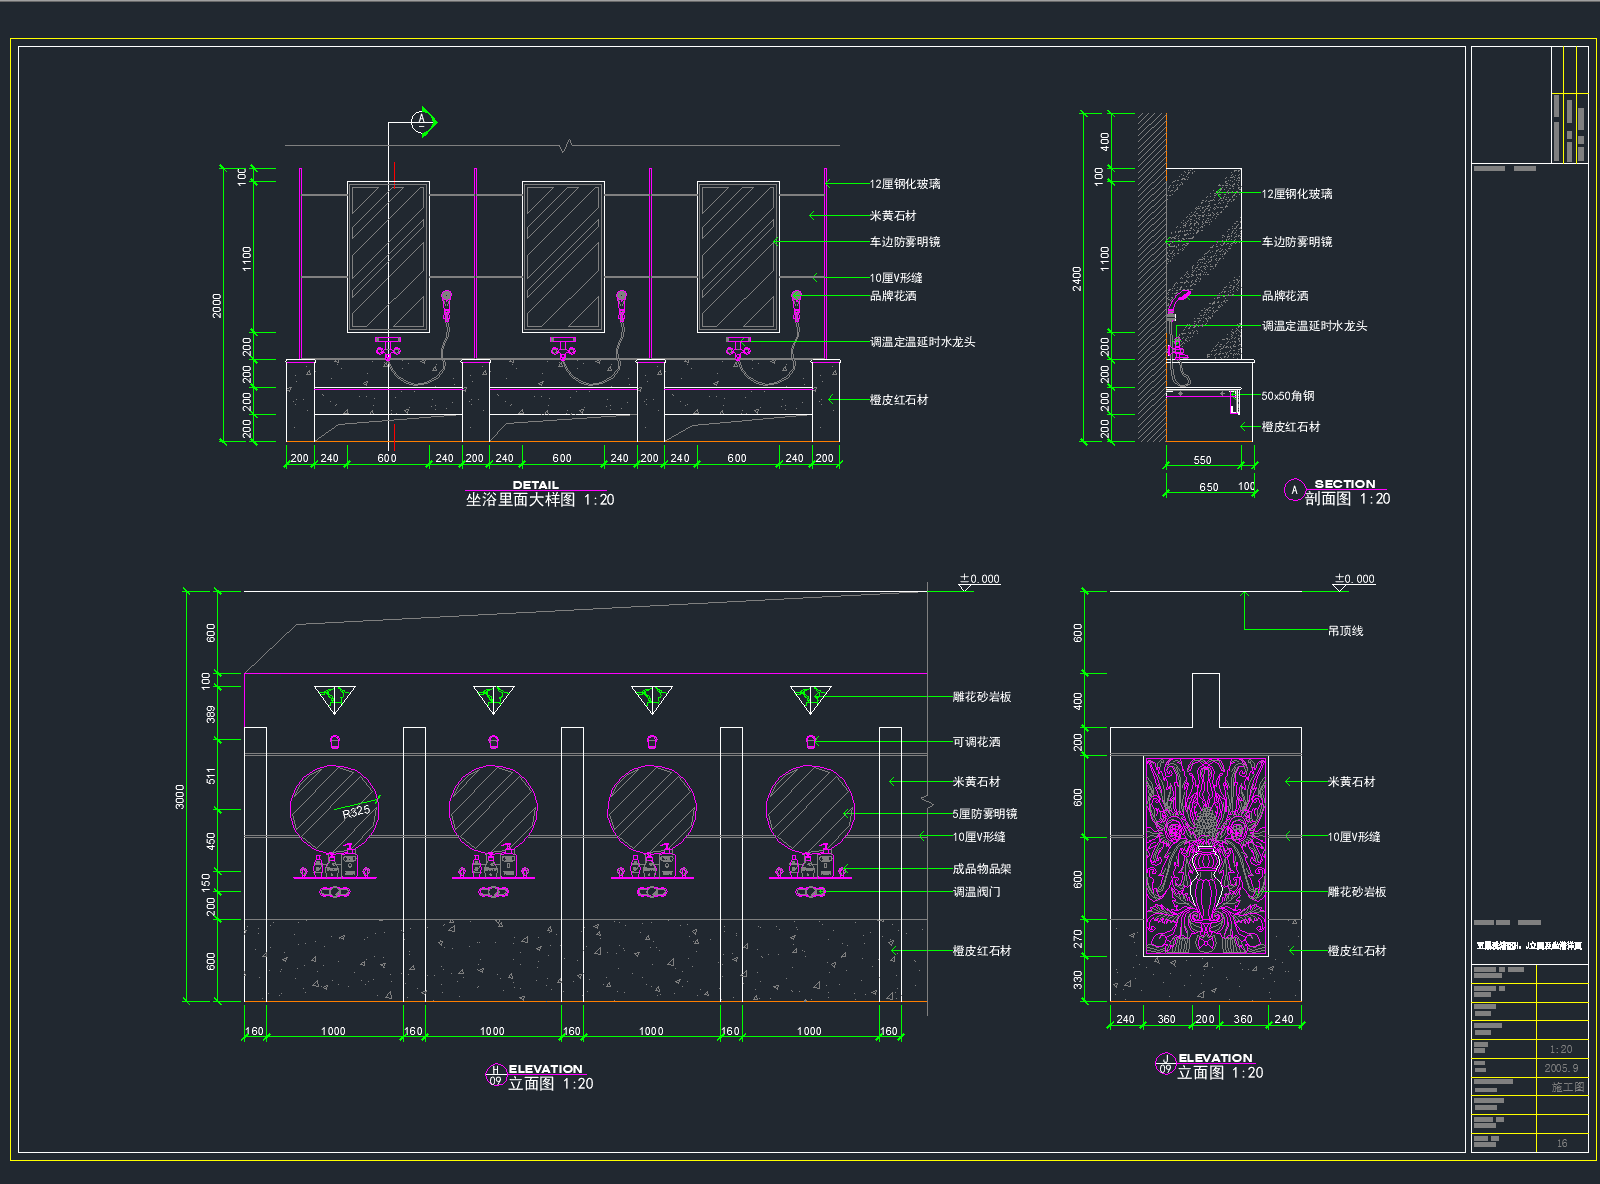Select 品牌花洒 label in DETAIL drawing
The height and width of the screenshot is (1184, 1600).
coord(893,296)
